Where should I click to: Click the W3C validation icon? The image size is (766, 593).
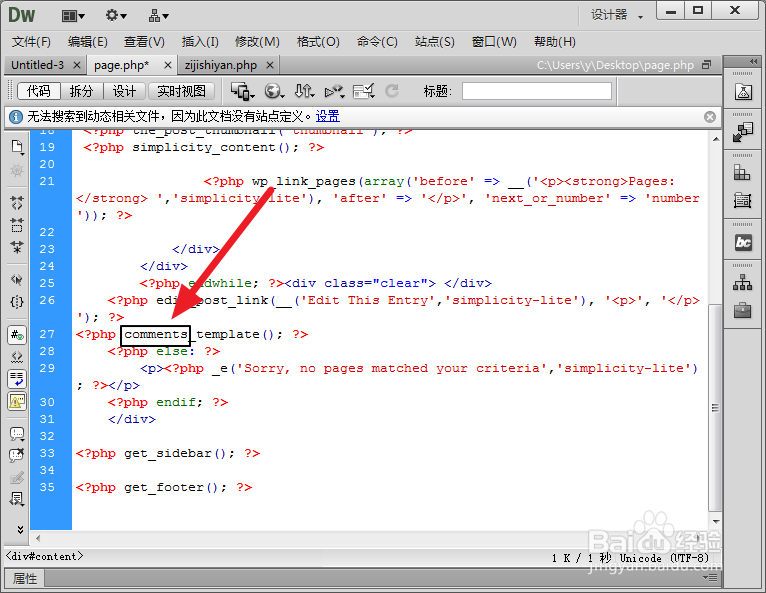point(334,91)
